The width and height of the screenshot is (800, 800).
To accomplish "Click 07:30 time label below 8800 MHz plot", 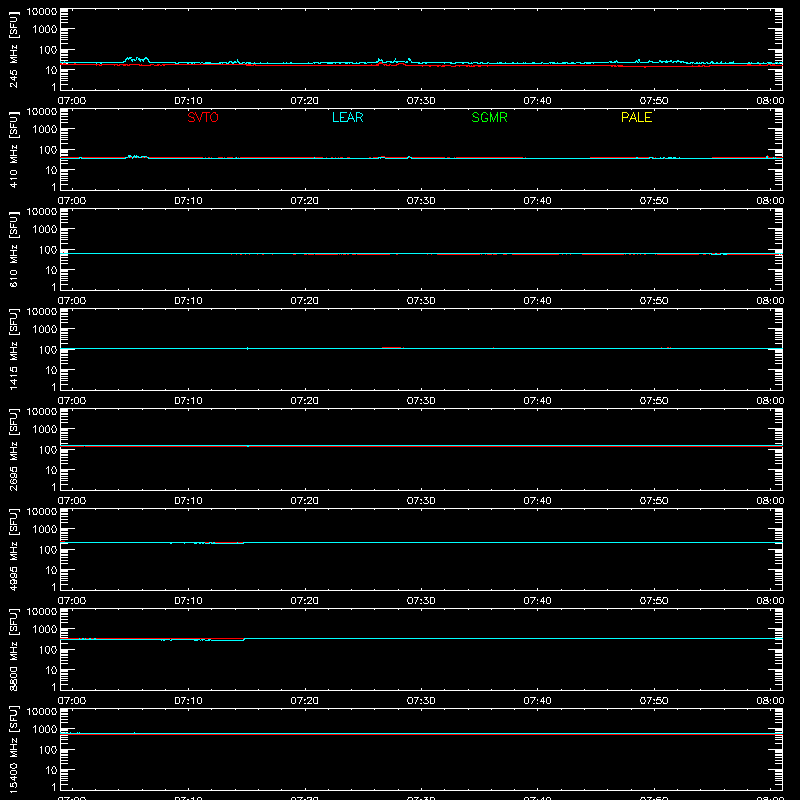I will [421, 701].
